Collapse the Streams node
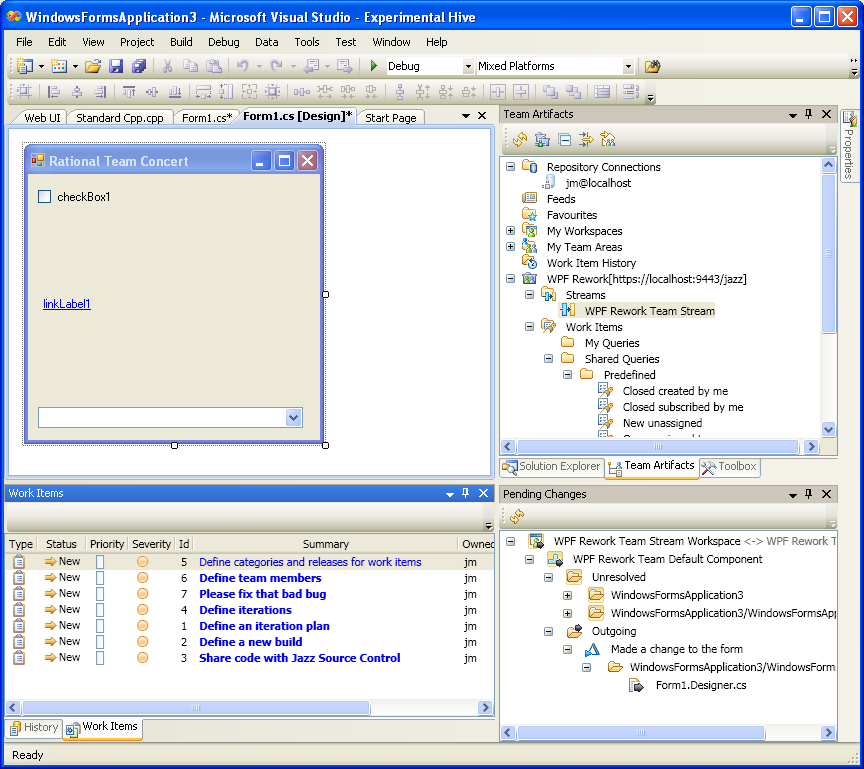This screenshot has width=864, height=769. pos(530,295)
